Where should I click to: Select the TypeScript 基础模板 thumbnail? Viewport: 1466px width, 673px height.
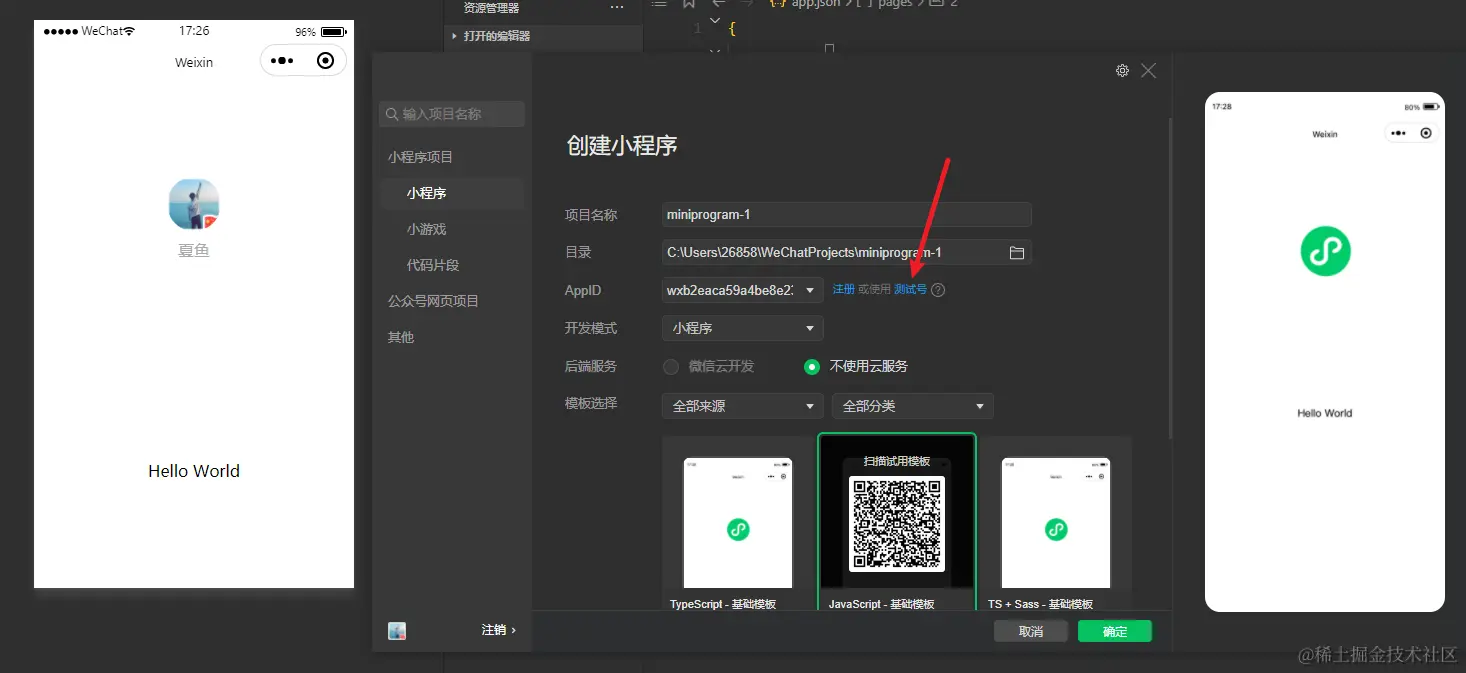pyautogui.click(x=738, y=524)
